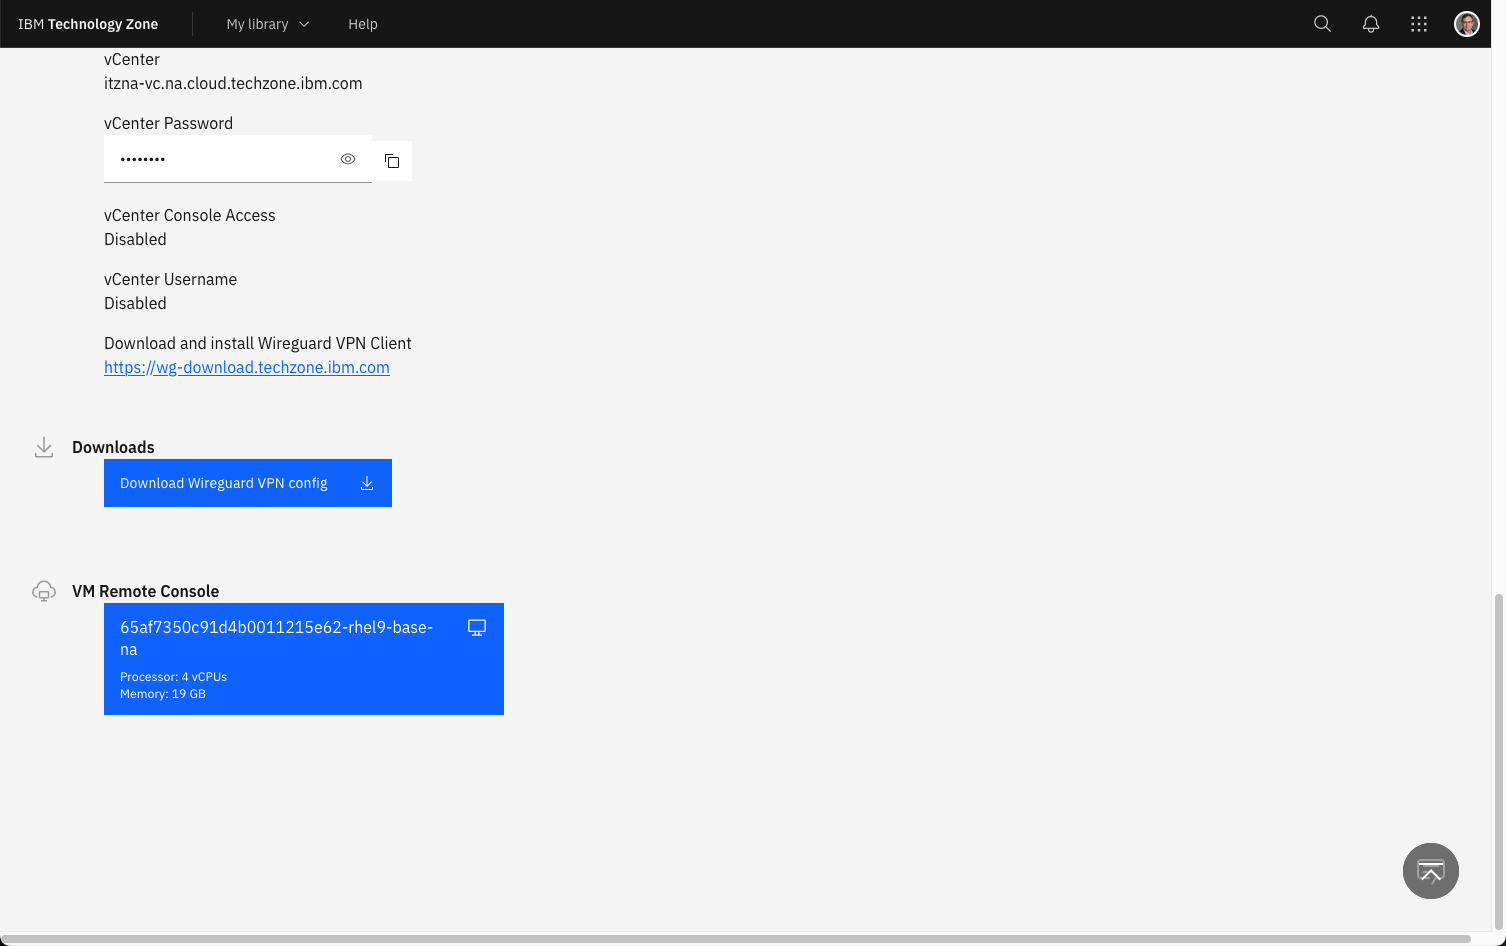Click the vertical page scrollbar
The image size is (1506, 946).
[x=1498, y=760]
